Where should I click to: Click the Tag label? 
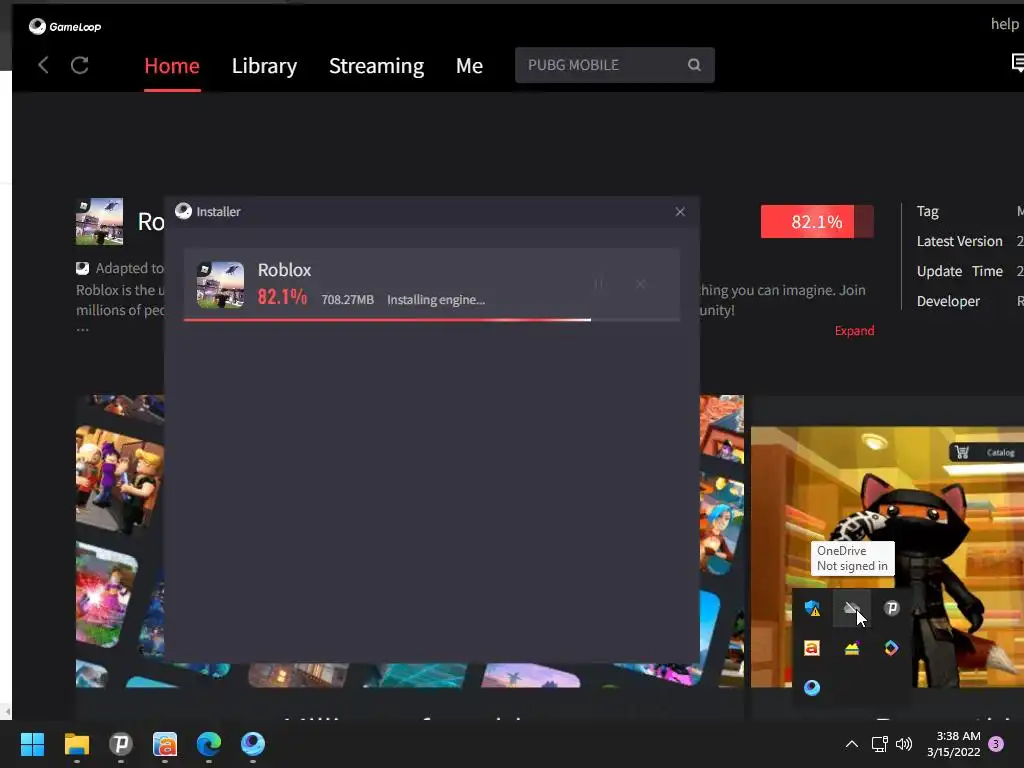[927, 212]
